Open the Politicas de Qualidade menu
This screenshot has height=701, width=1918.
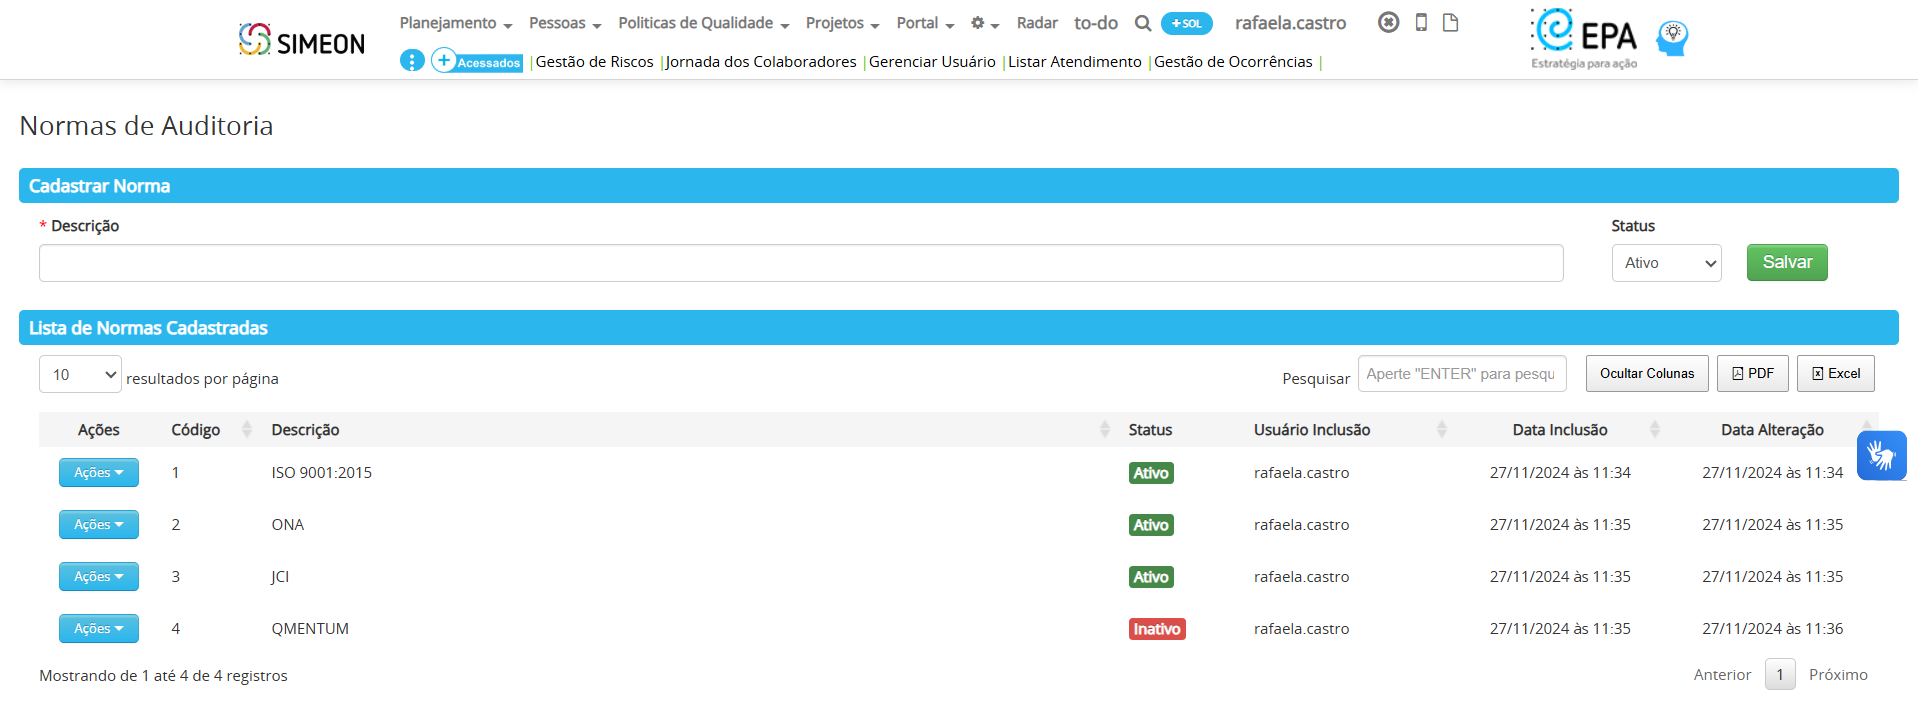coord(703,23)
